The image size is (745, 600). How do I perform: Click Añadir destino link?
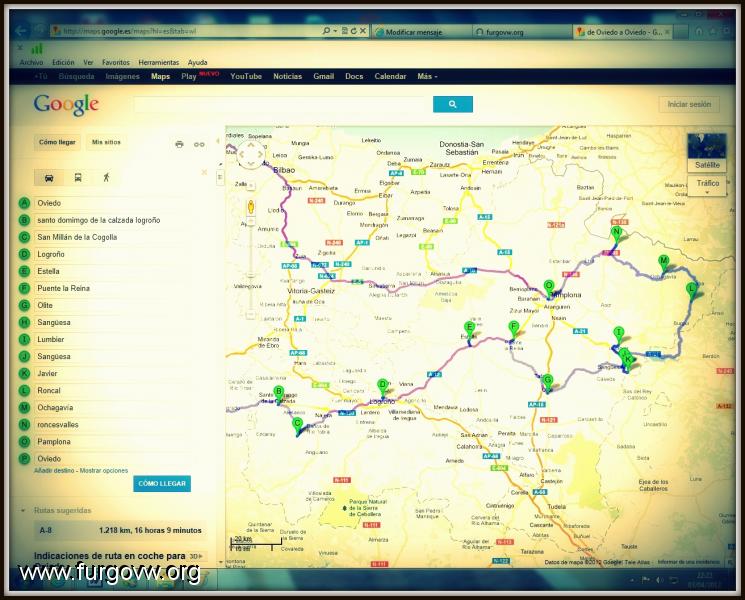coord(54,471)
